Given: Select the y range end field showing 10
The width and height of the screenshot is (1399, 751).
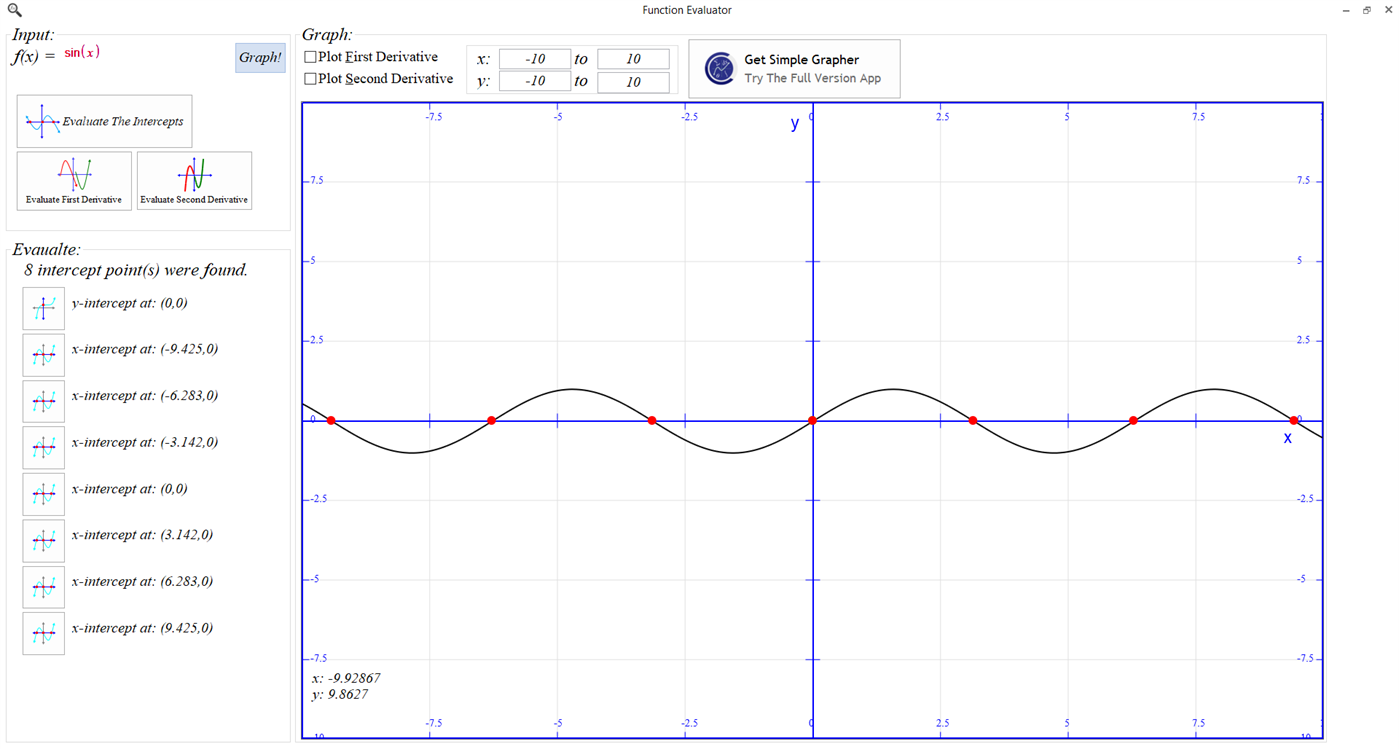Looking at the screenshot, I should click(x=633, y=81).
